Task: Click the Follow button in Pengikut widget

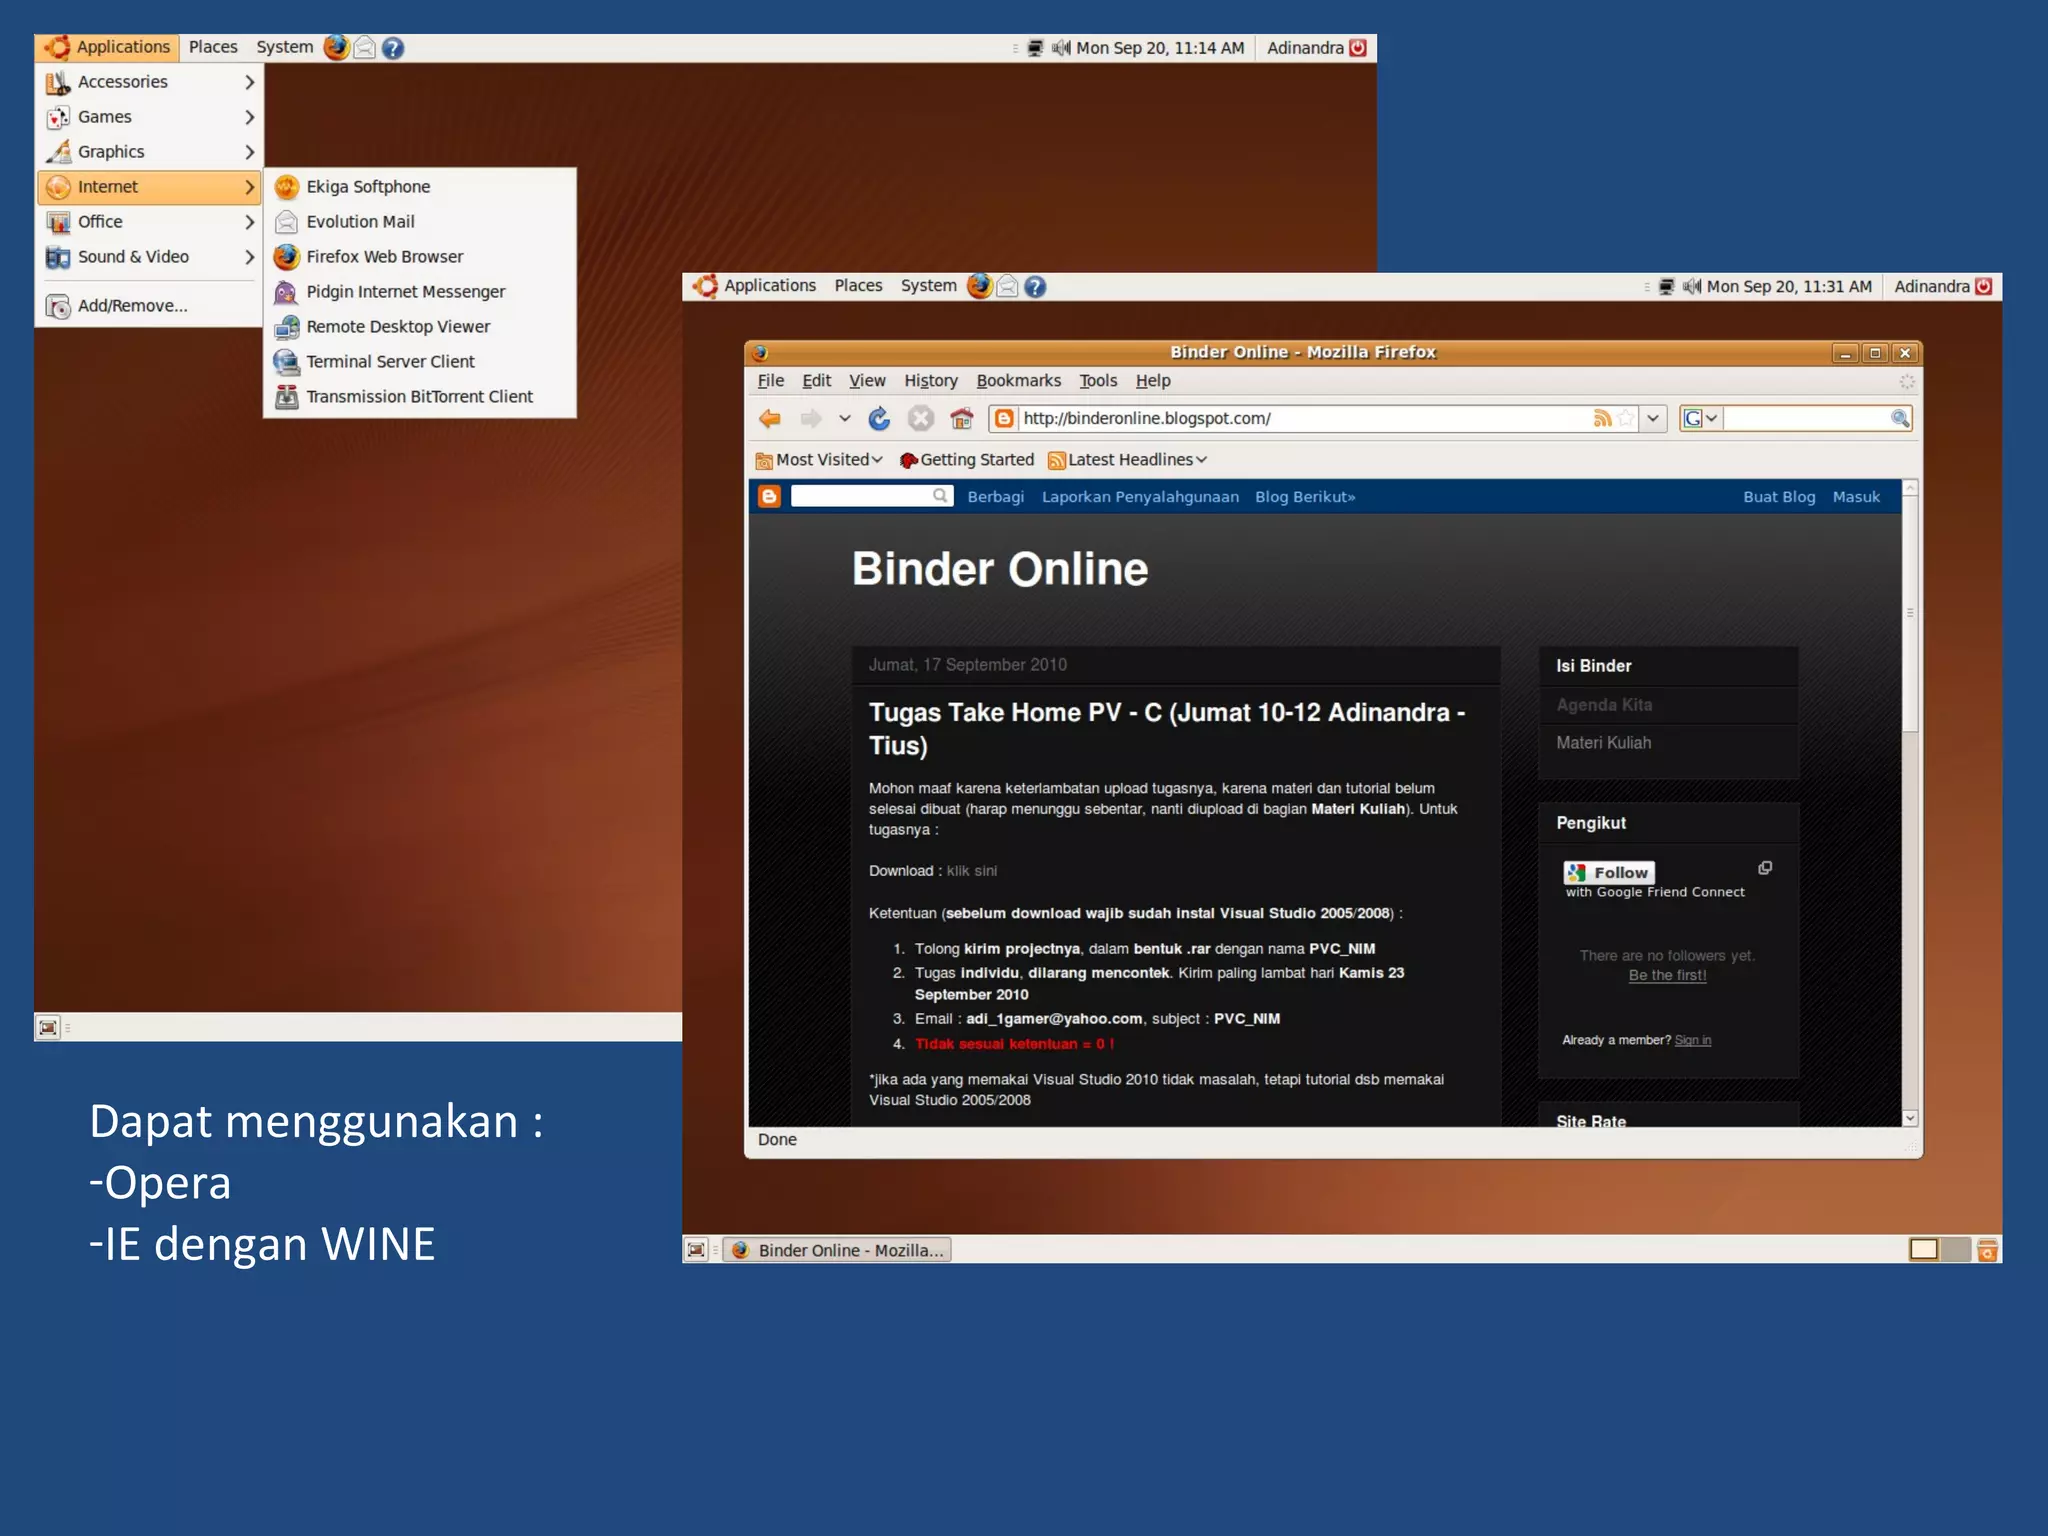Action: click(x=1609, y=872)
